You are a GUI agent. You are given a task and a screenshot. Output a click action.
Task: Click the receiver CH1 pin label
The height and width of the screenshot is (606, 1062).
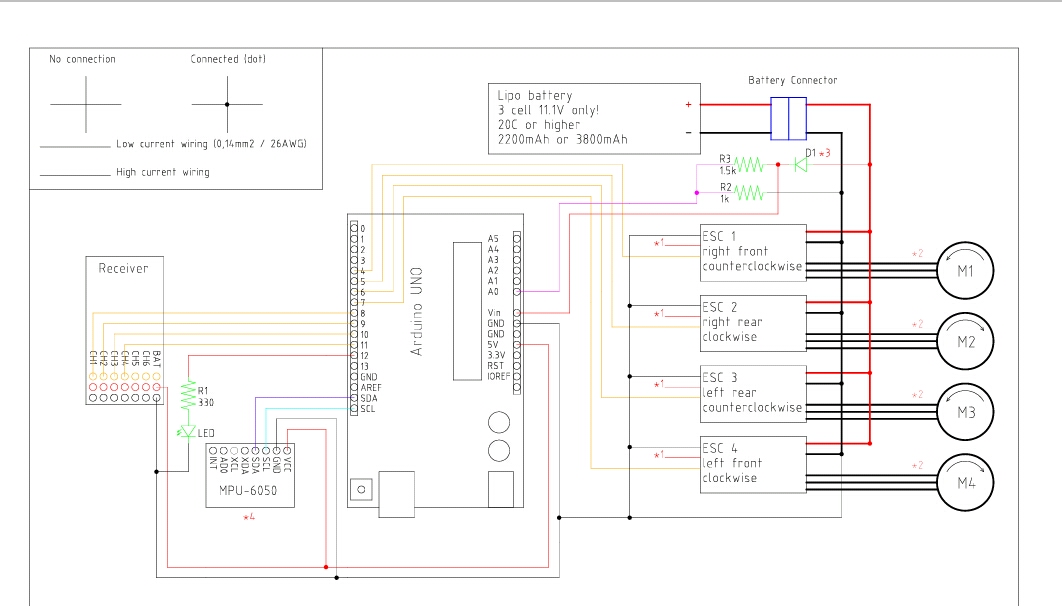tap(93, 358)
